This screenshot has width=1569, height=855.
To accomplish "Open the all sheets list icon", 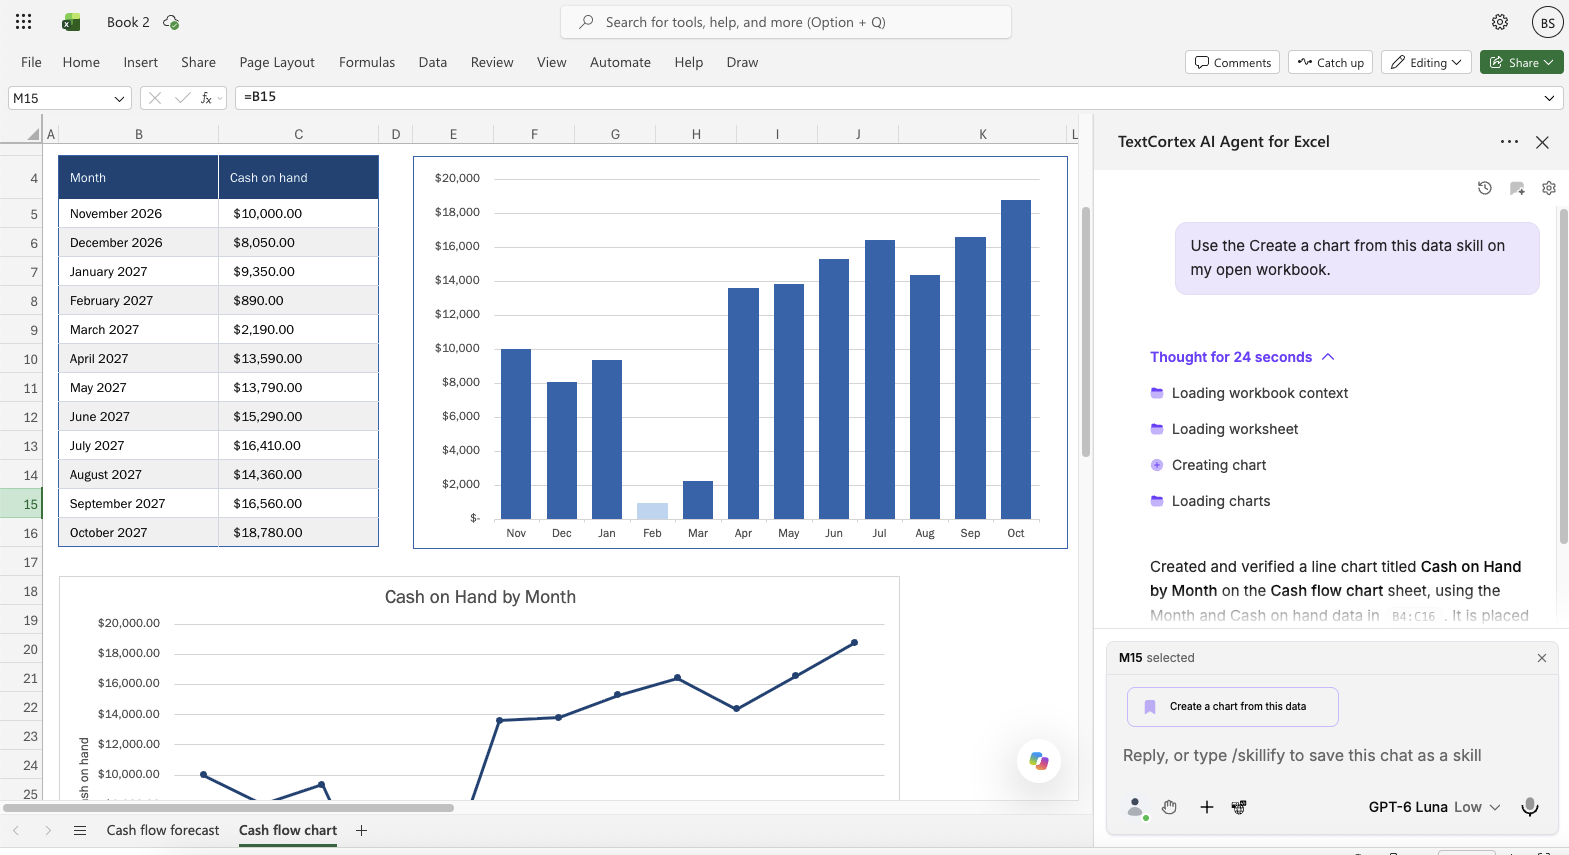I will [80, 830].
